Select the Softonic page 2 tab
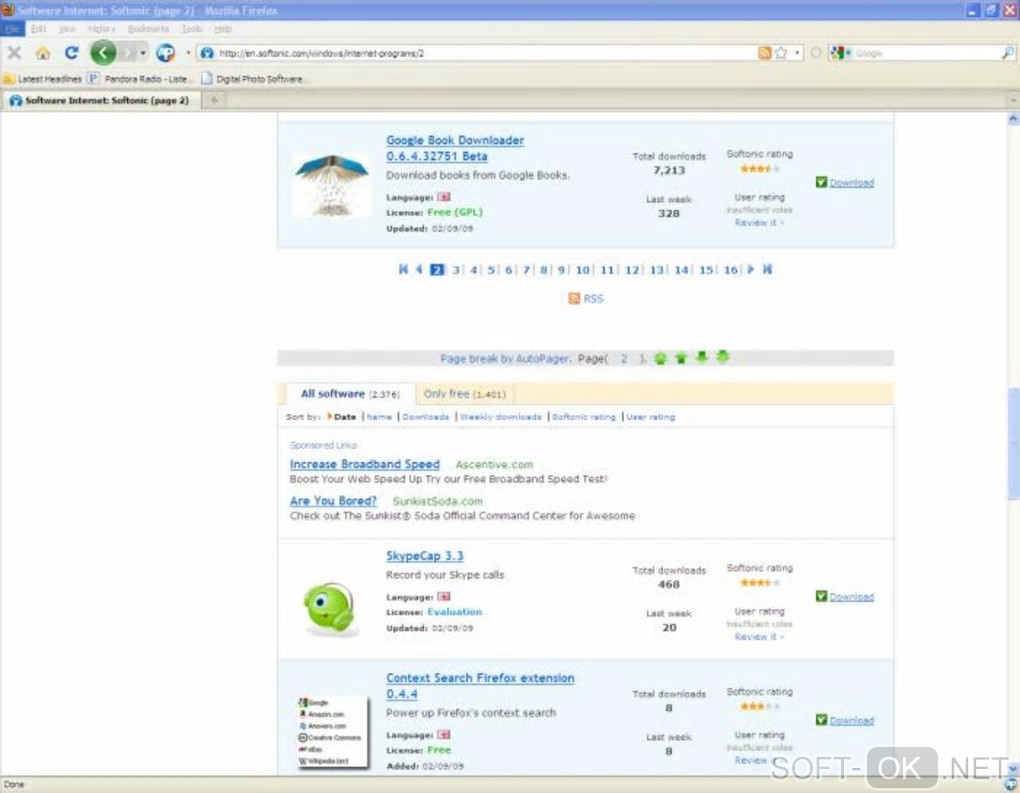Image resolution: width=1020 pixels, height=793 pixels. click(100, 100)
